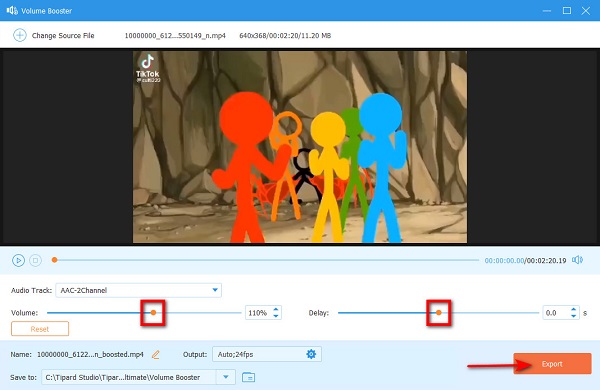Click the current time 00:00:00.00
600x390 pixels.
(504, 261)
